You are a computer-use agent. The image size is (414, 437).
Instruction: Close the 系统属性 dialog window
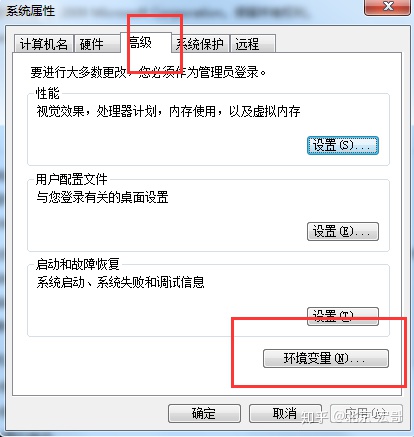[387, 7]
